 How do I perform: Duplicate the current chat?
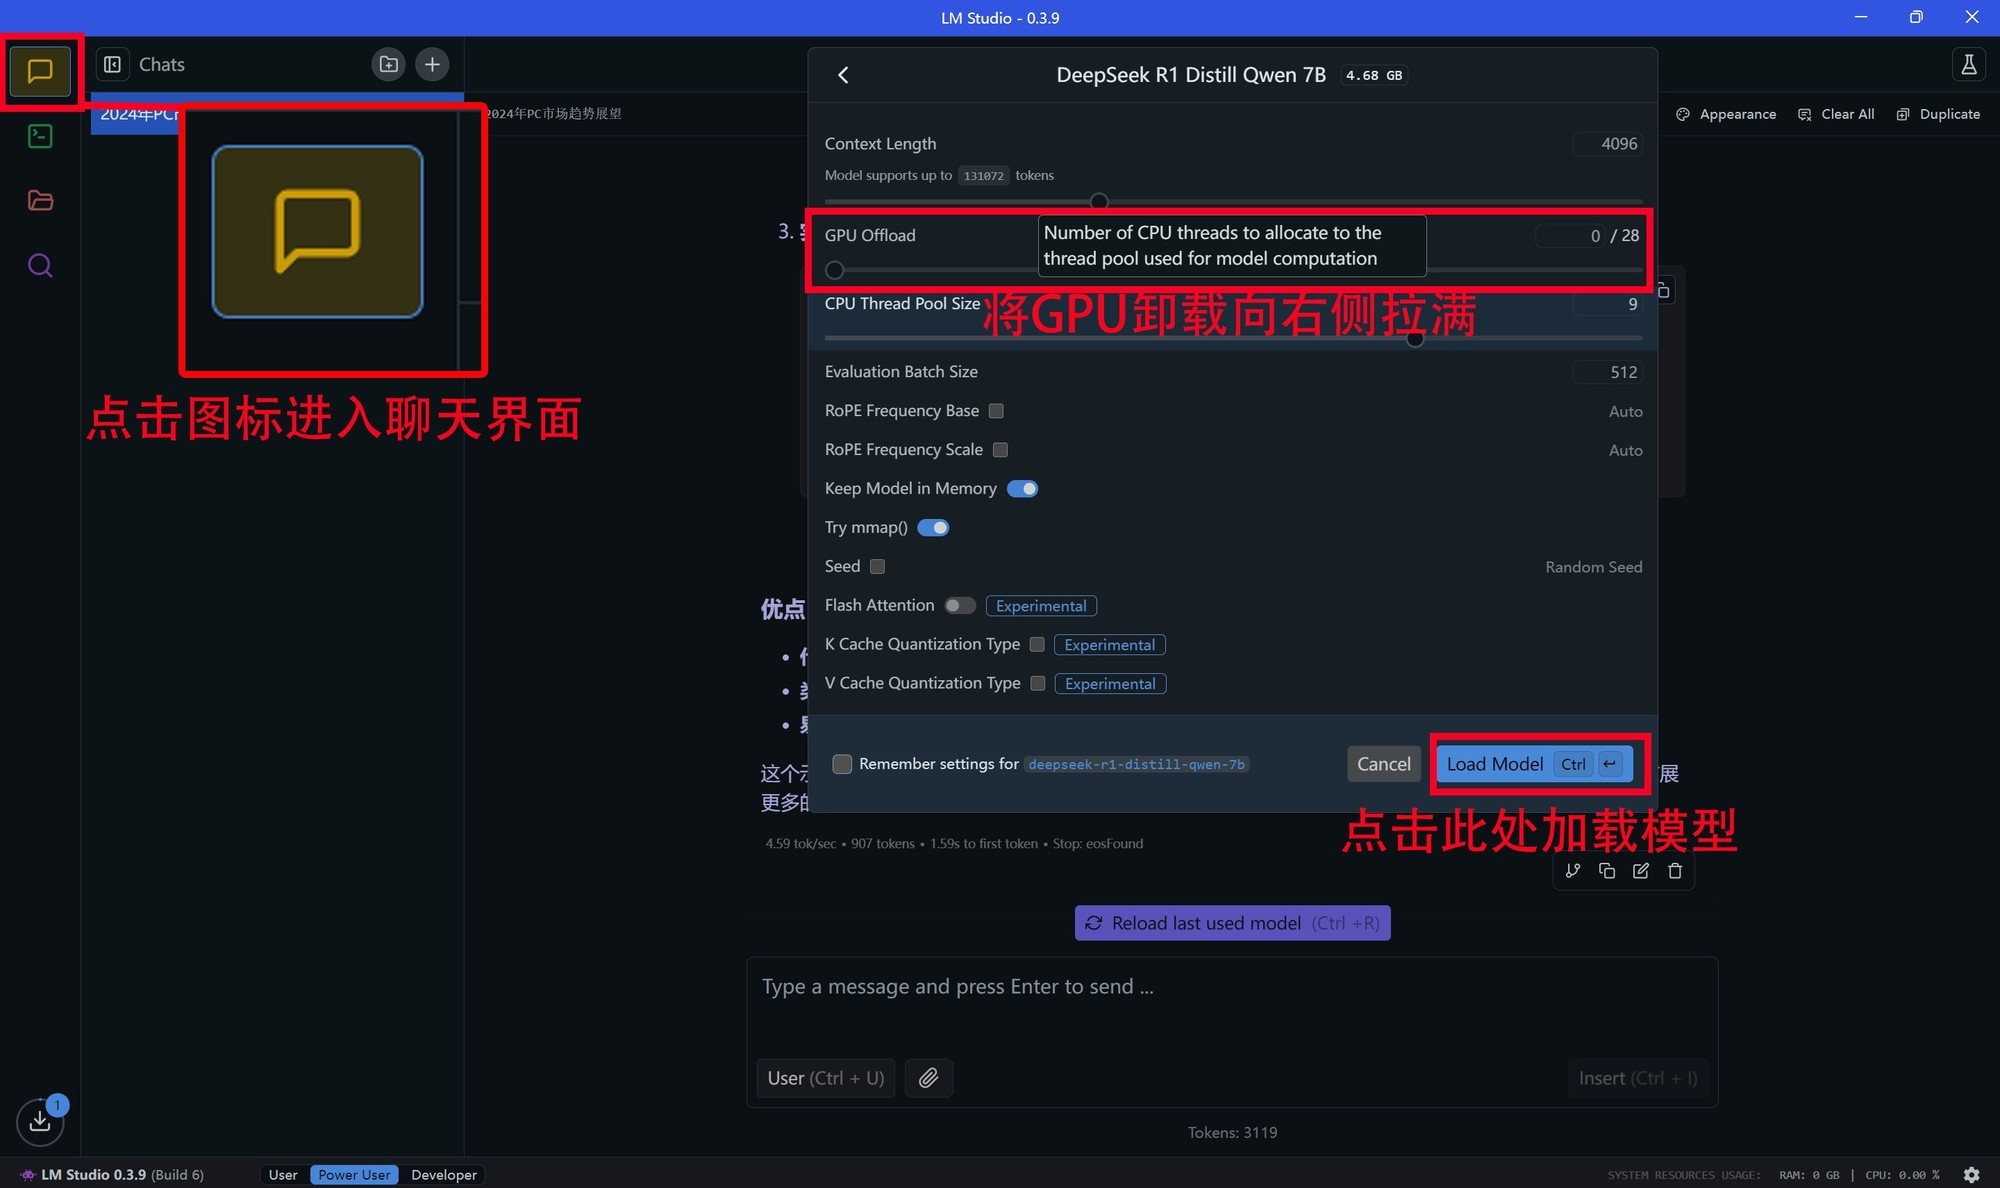[x=1938, y=114]
